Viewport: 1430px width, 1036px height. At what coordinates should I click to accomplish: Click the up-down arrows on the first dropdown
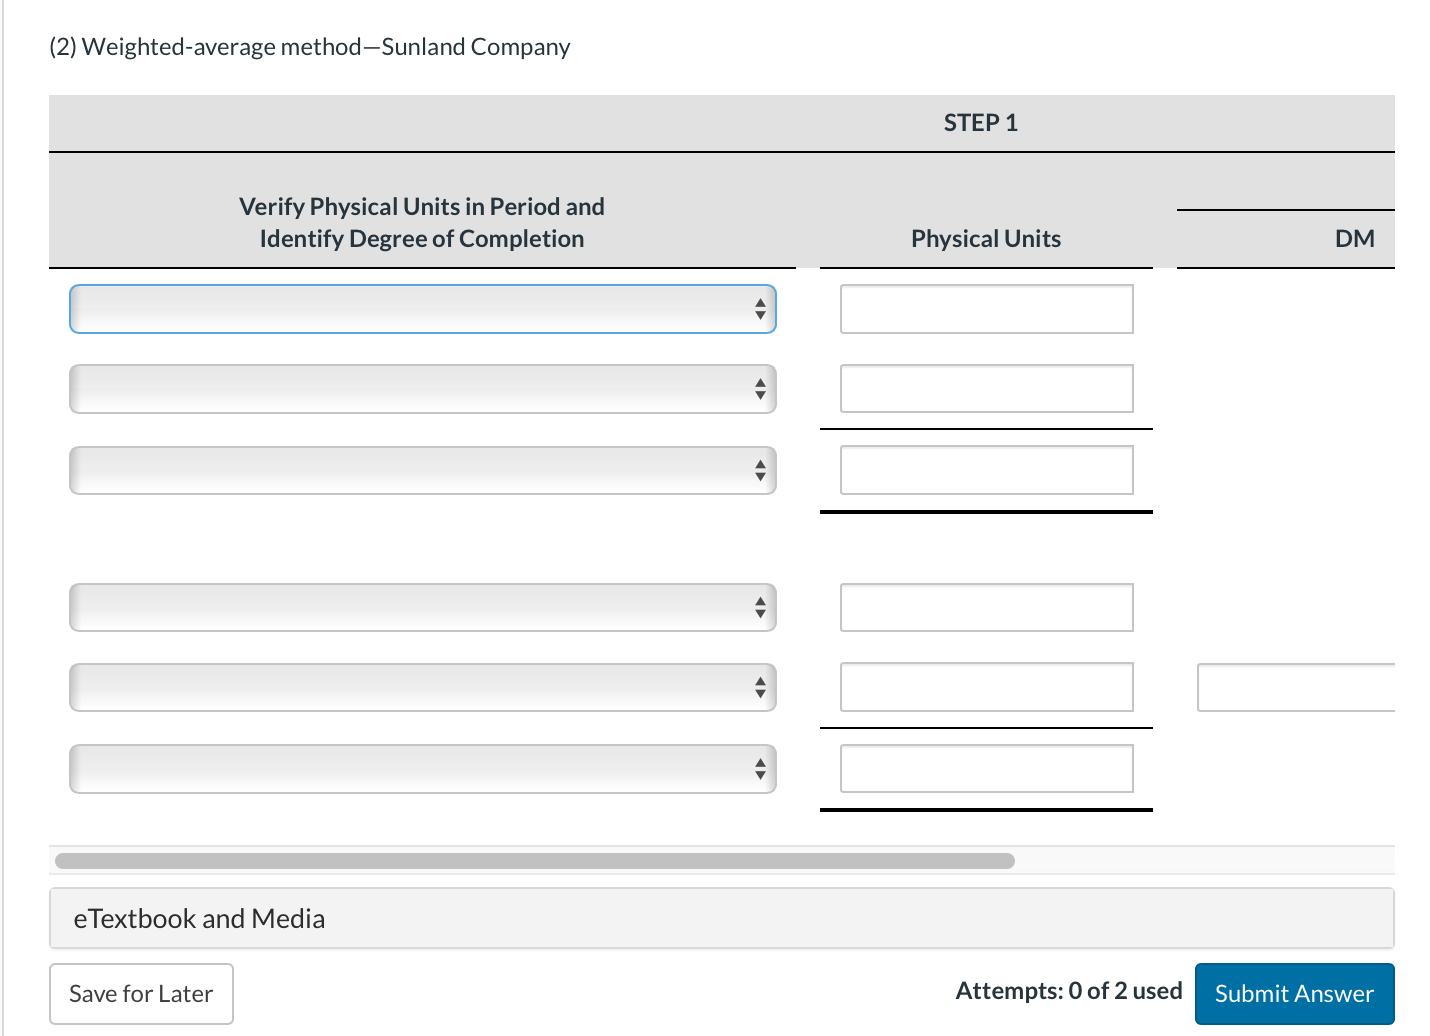coord(760,309)
